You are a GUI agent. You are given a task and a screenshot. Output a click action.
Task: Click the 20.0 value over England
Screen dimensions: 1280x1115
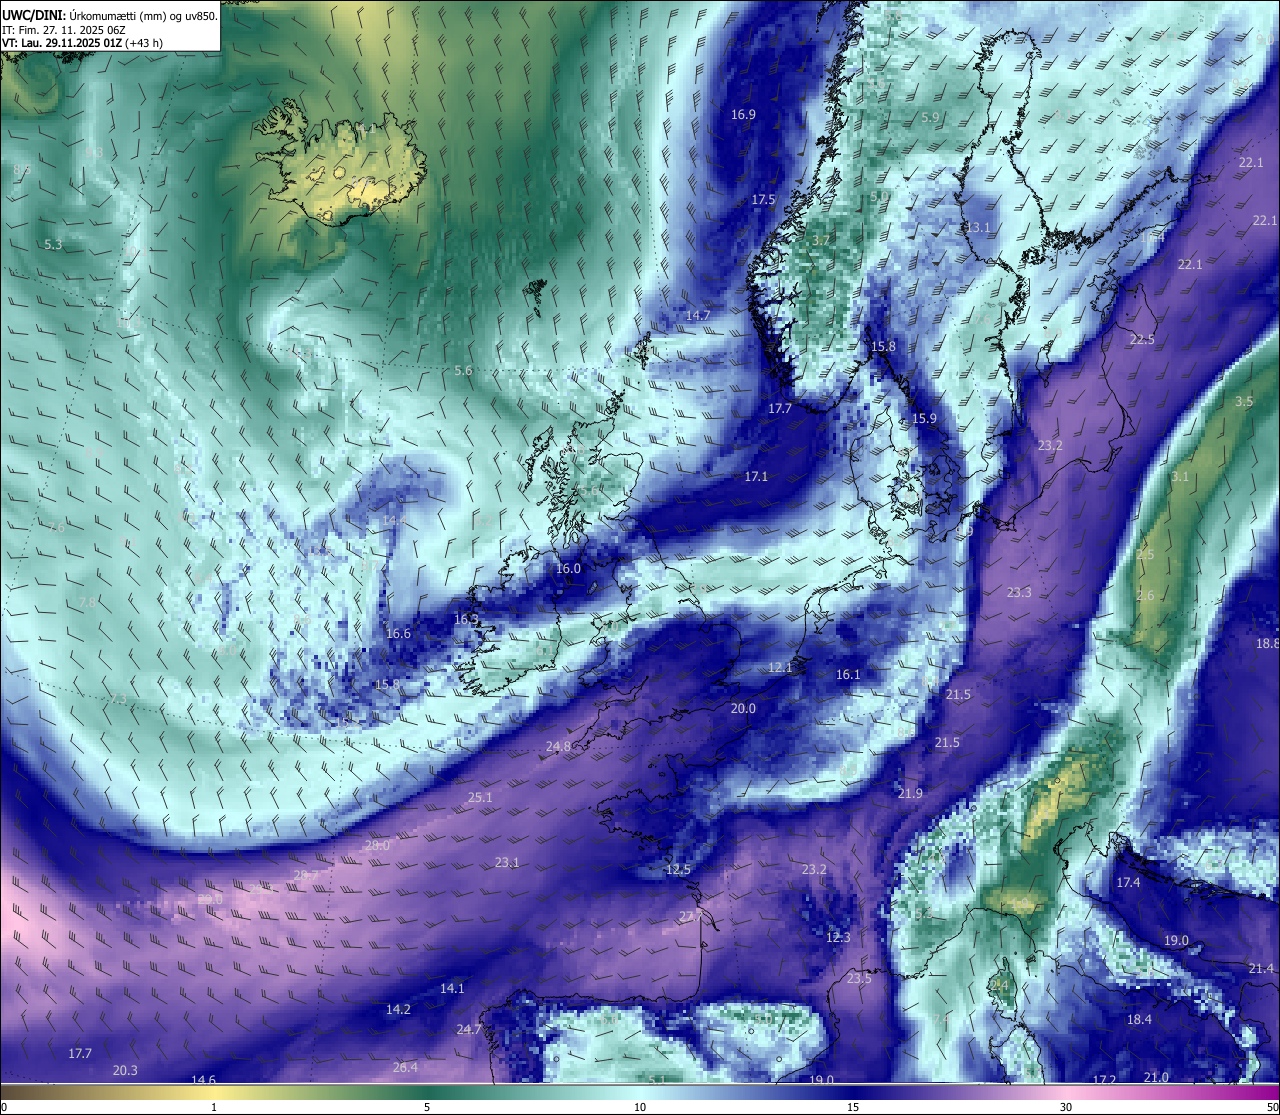(x=743, y=709)
